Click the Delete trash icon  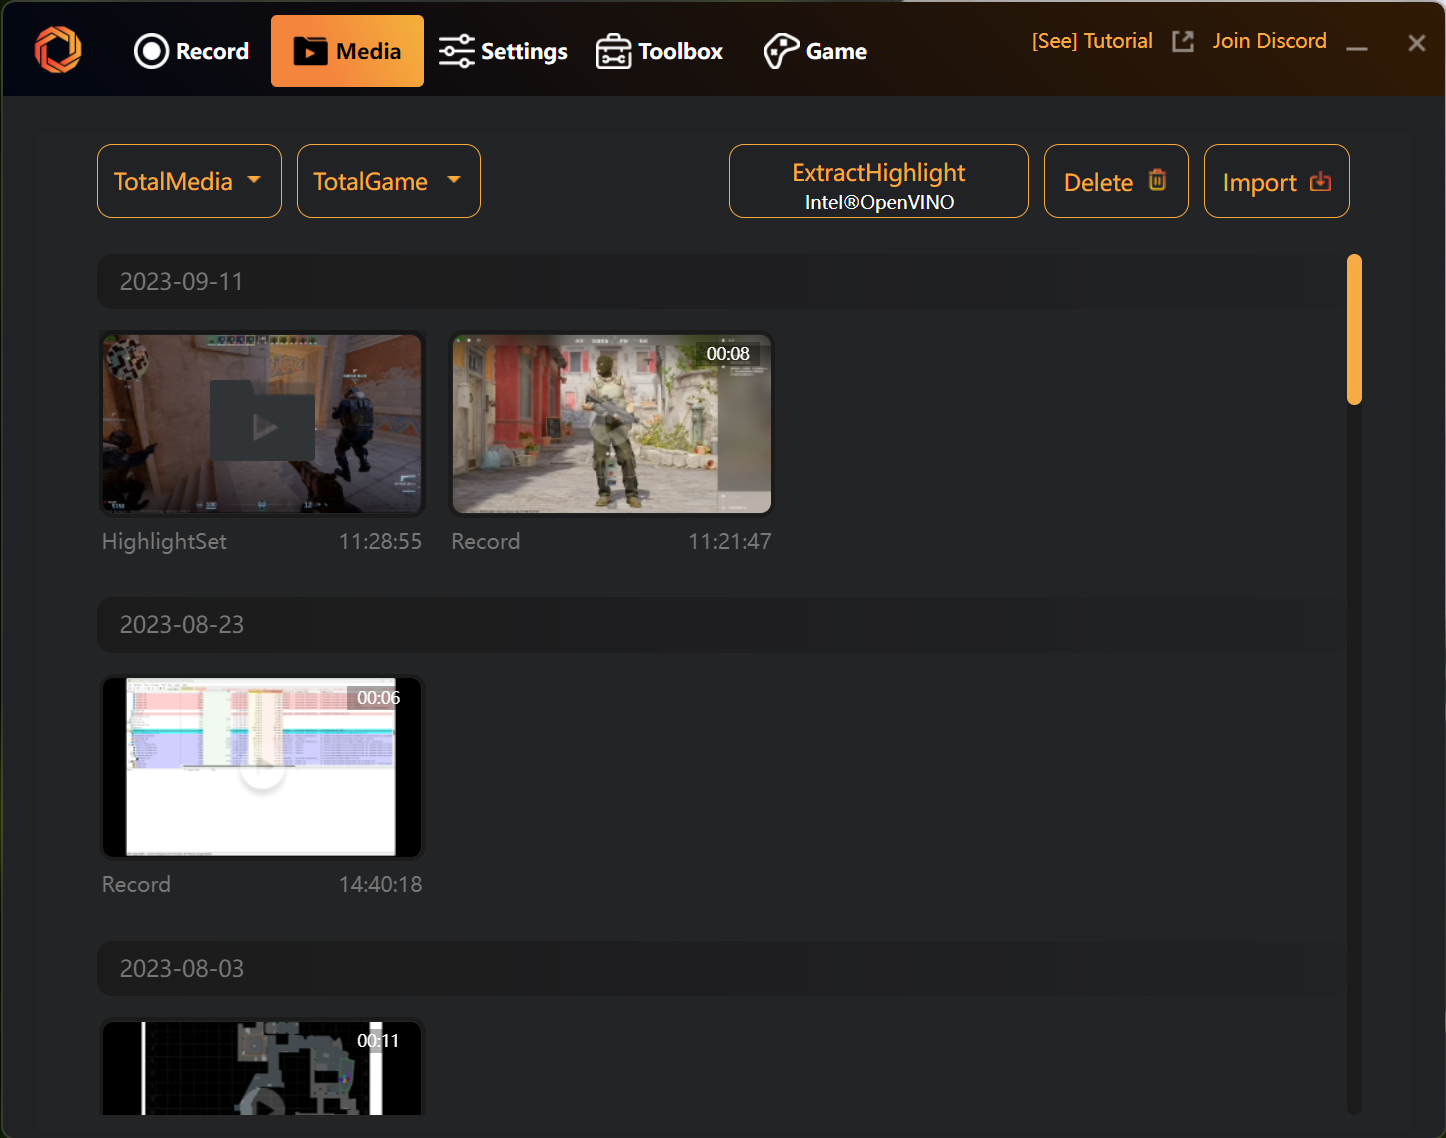pos(1157,181)
